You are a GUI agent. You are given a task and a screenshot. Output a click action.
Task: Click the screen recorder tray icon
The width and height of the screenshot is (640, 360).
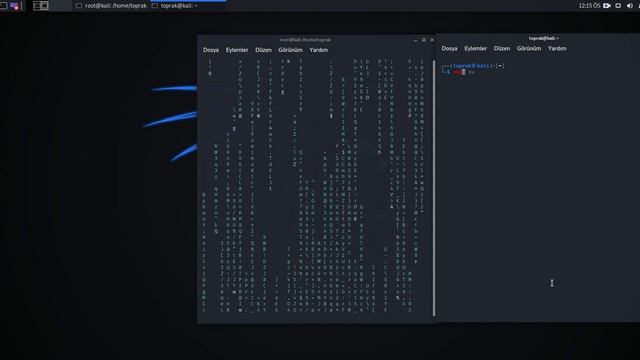coord(607,6)
